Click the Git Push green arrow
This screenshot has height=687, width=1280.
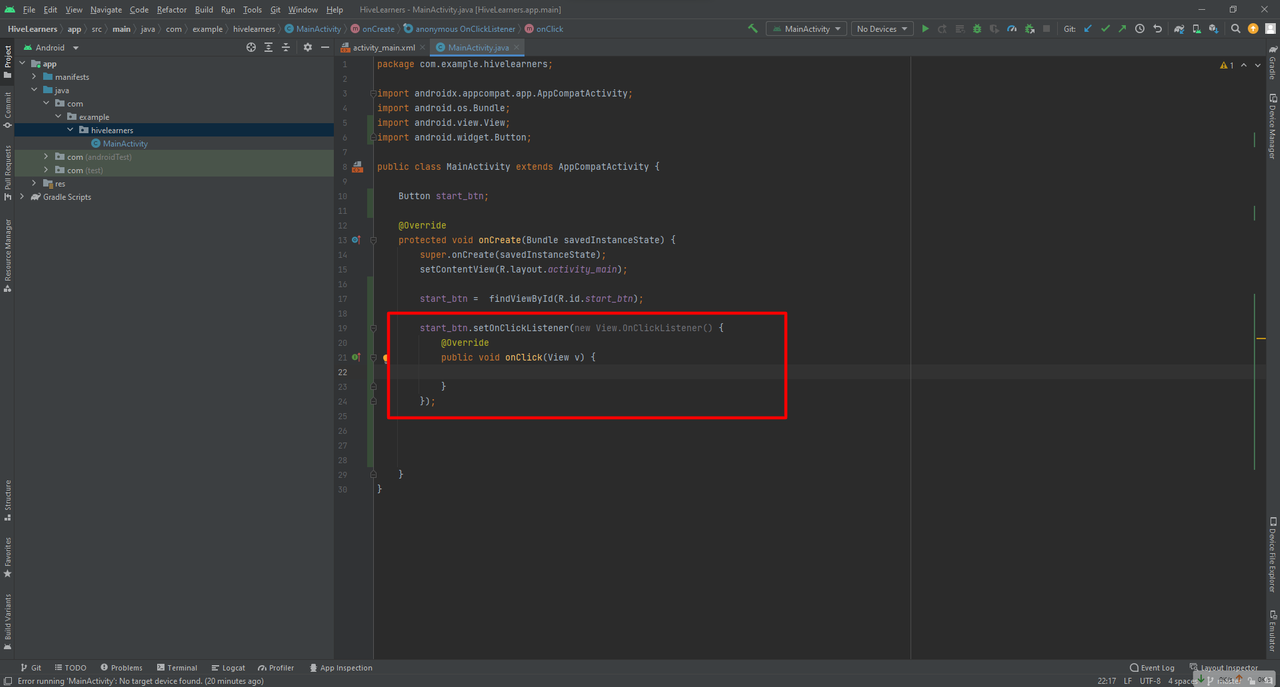click(1122, 29)
